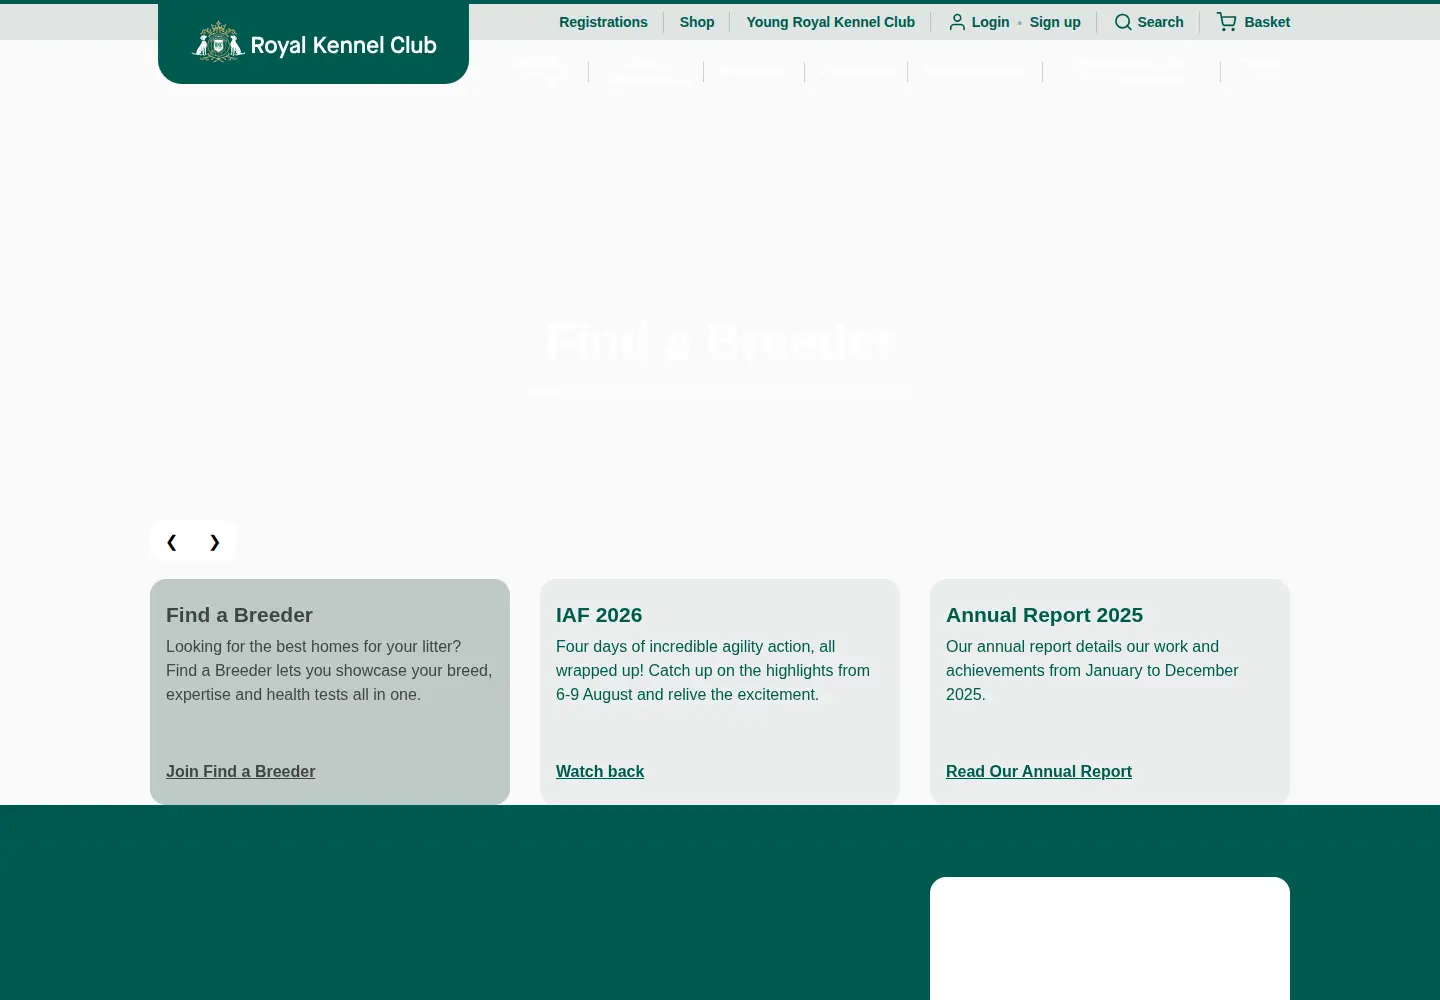This screenshot has width=1440, height=1000.
Task: Visit Young Royal Kennel Club page
Action: (830, 22)
